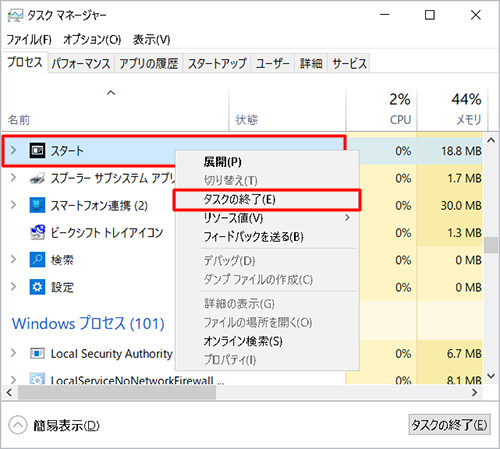Click the スマートフォン連携 app icon

pos(37,205)
